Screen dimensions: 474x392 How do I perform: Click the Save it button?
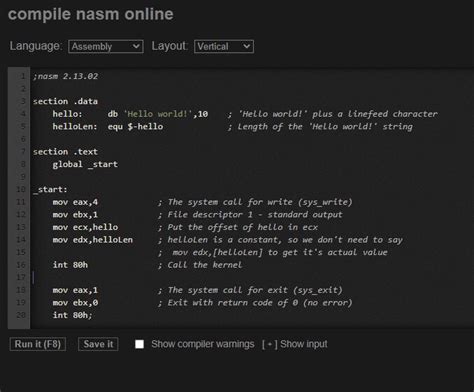pos(98,344)
